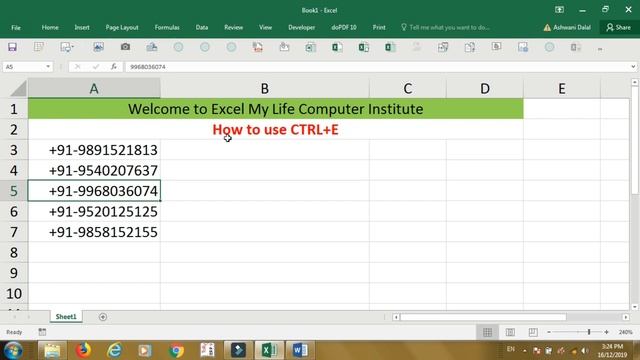Select row 8 header
This screenshot has width=640, height=360.
pos(14,252)
